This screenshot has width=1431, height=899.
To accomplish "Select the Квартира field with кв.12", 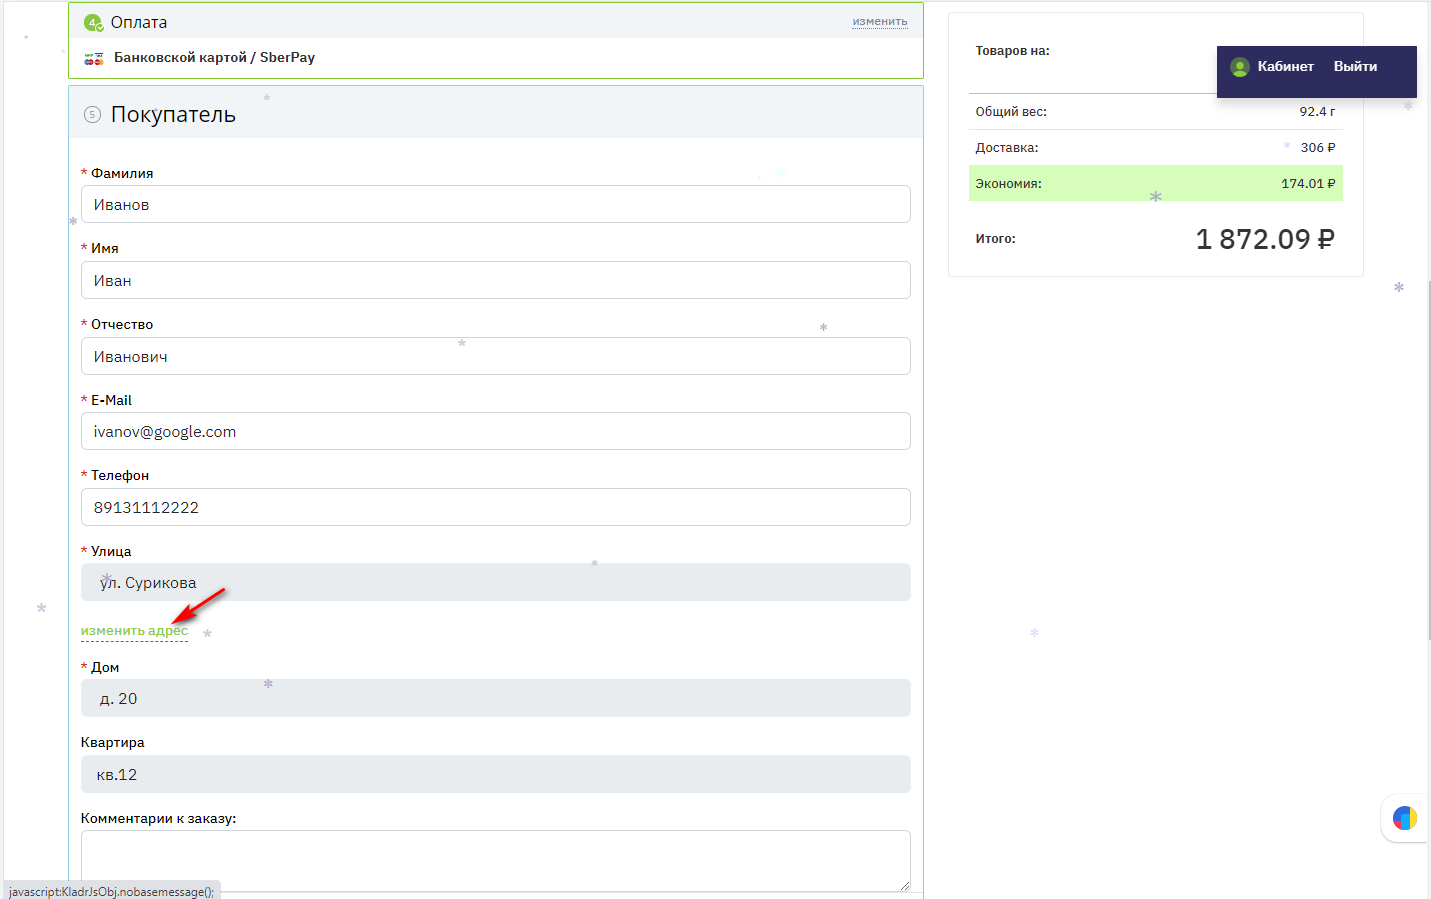I will click(495, 774).
